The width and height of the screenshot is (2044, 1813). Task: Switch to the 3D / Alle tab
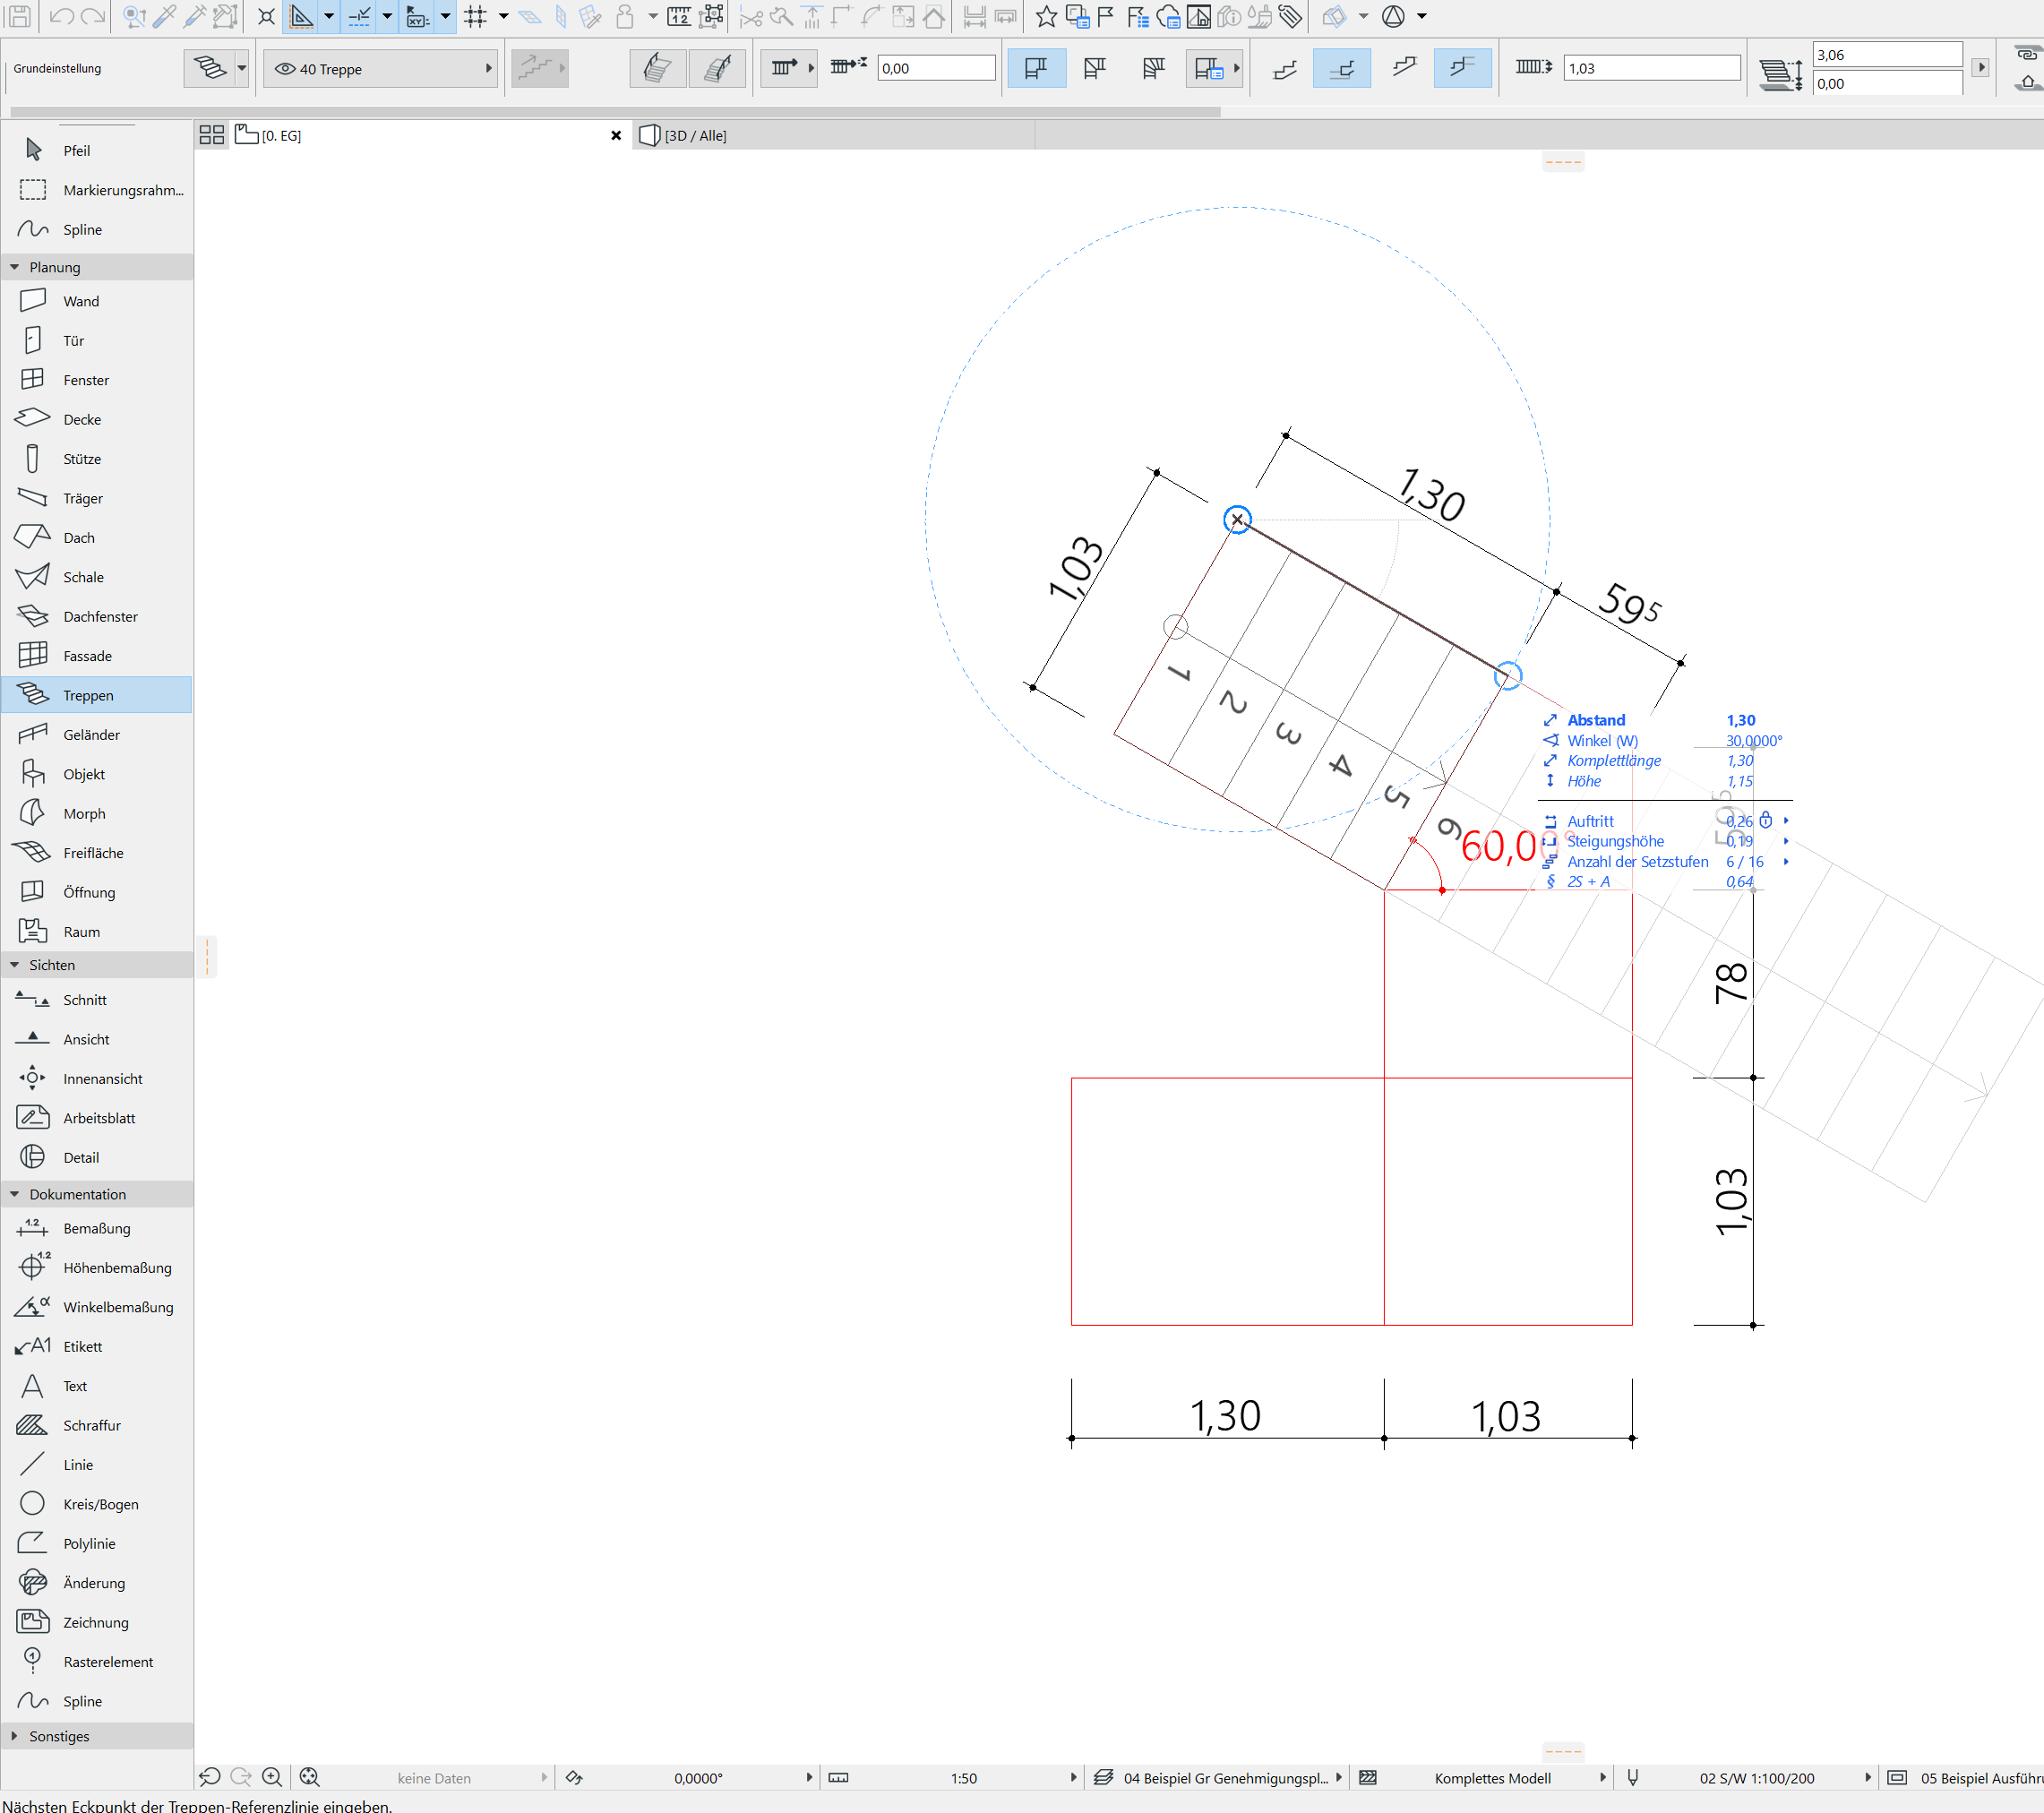pos(695,136)
